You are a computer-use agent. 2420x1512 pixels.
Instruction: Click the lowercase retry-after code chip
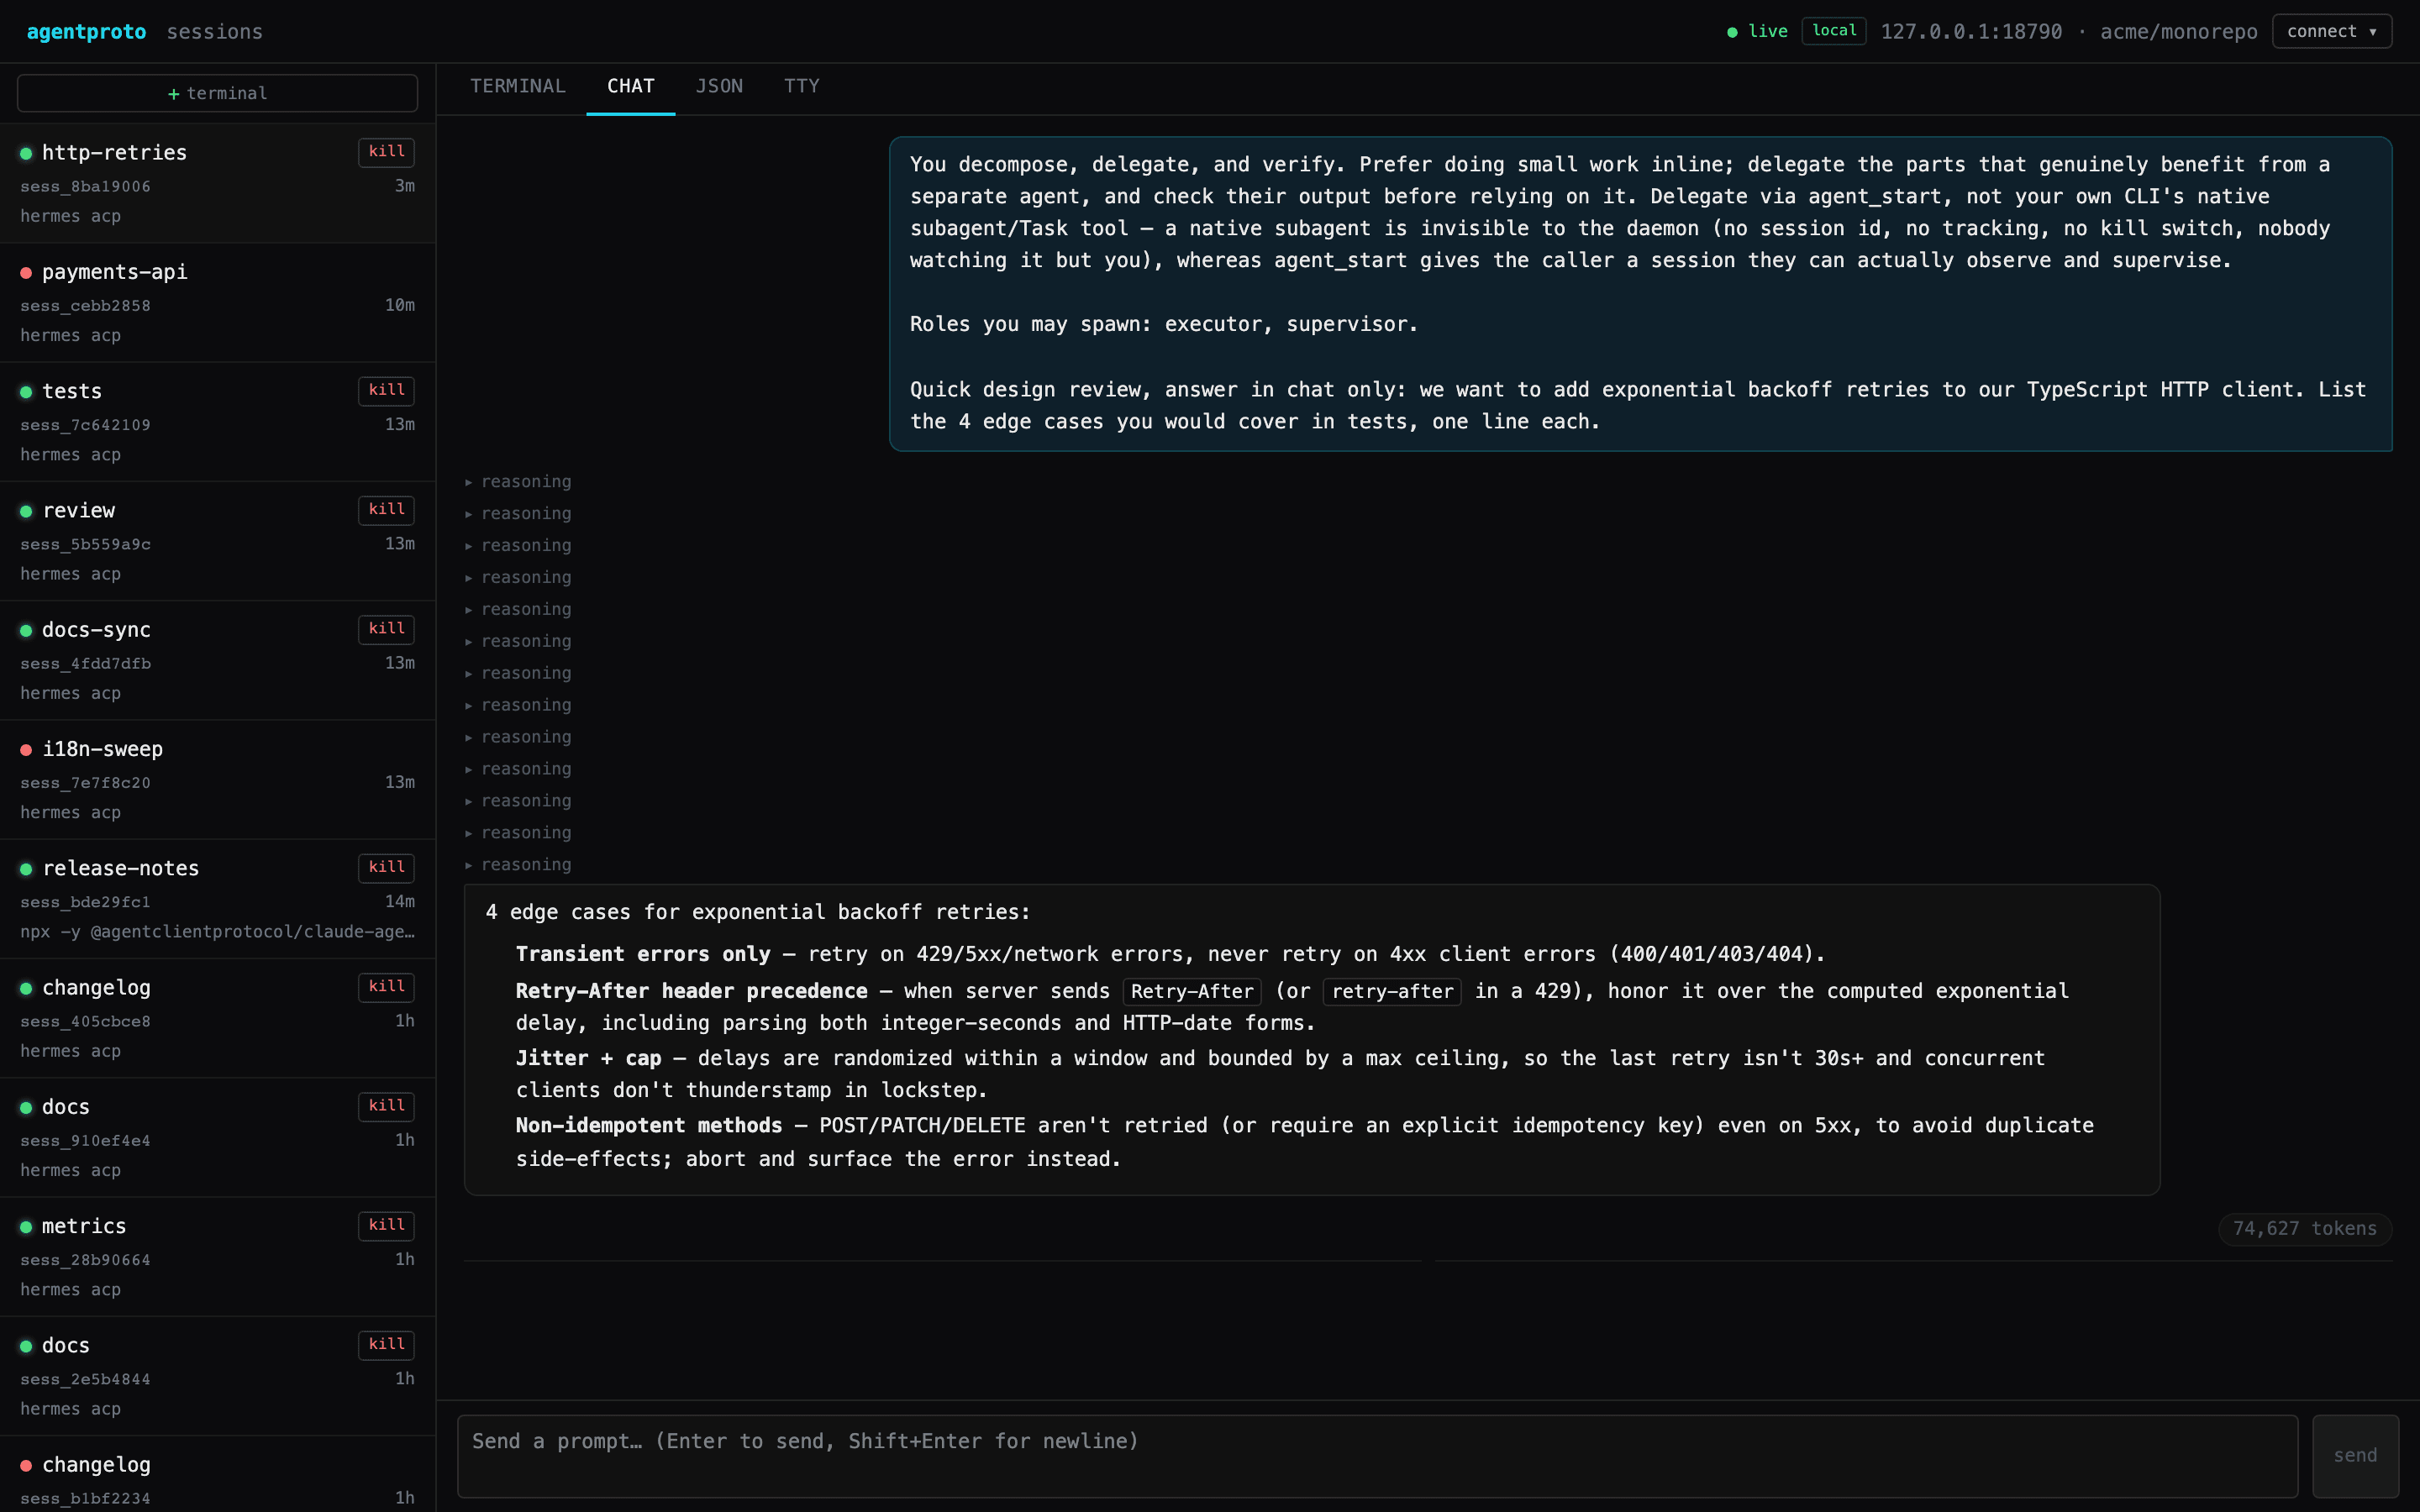tap(1392, 991)
